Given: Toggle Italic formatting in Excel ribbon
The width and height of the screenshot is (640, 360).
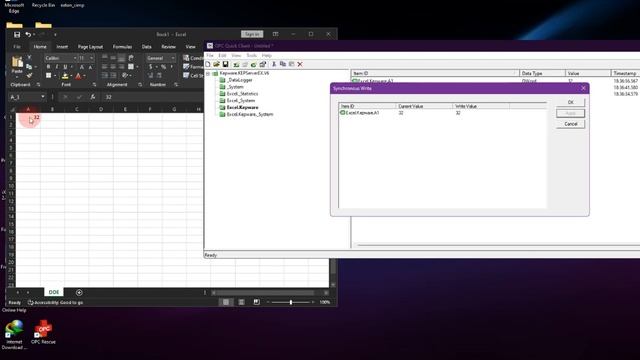Looking at the screenshot, I should [57, 67].
